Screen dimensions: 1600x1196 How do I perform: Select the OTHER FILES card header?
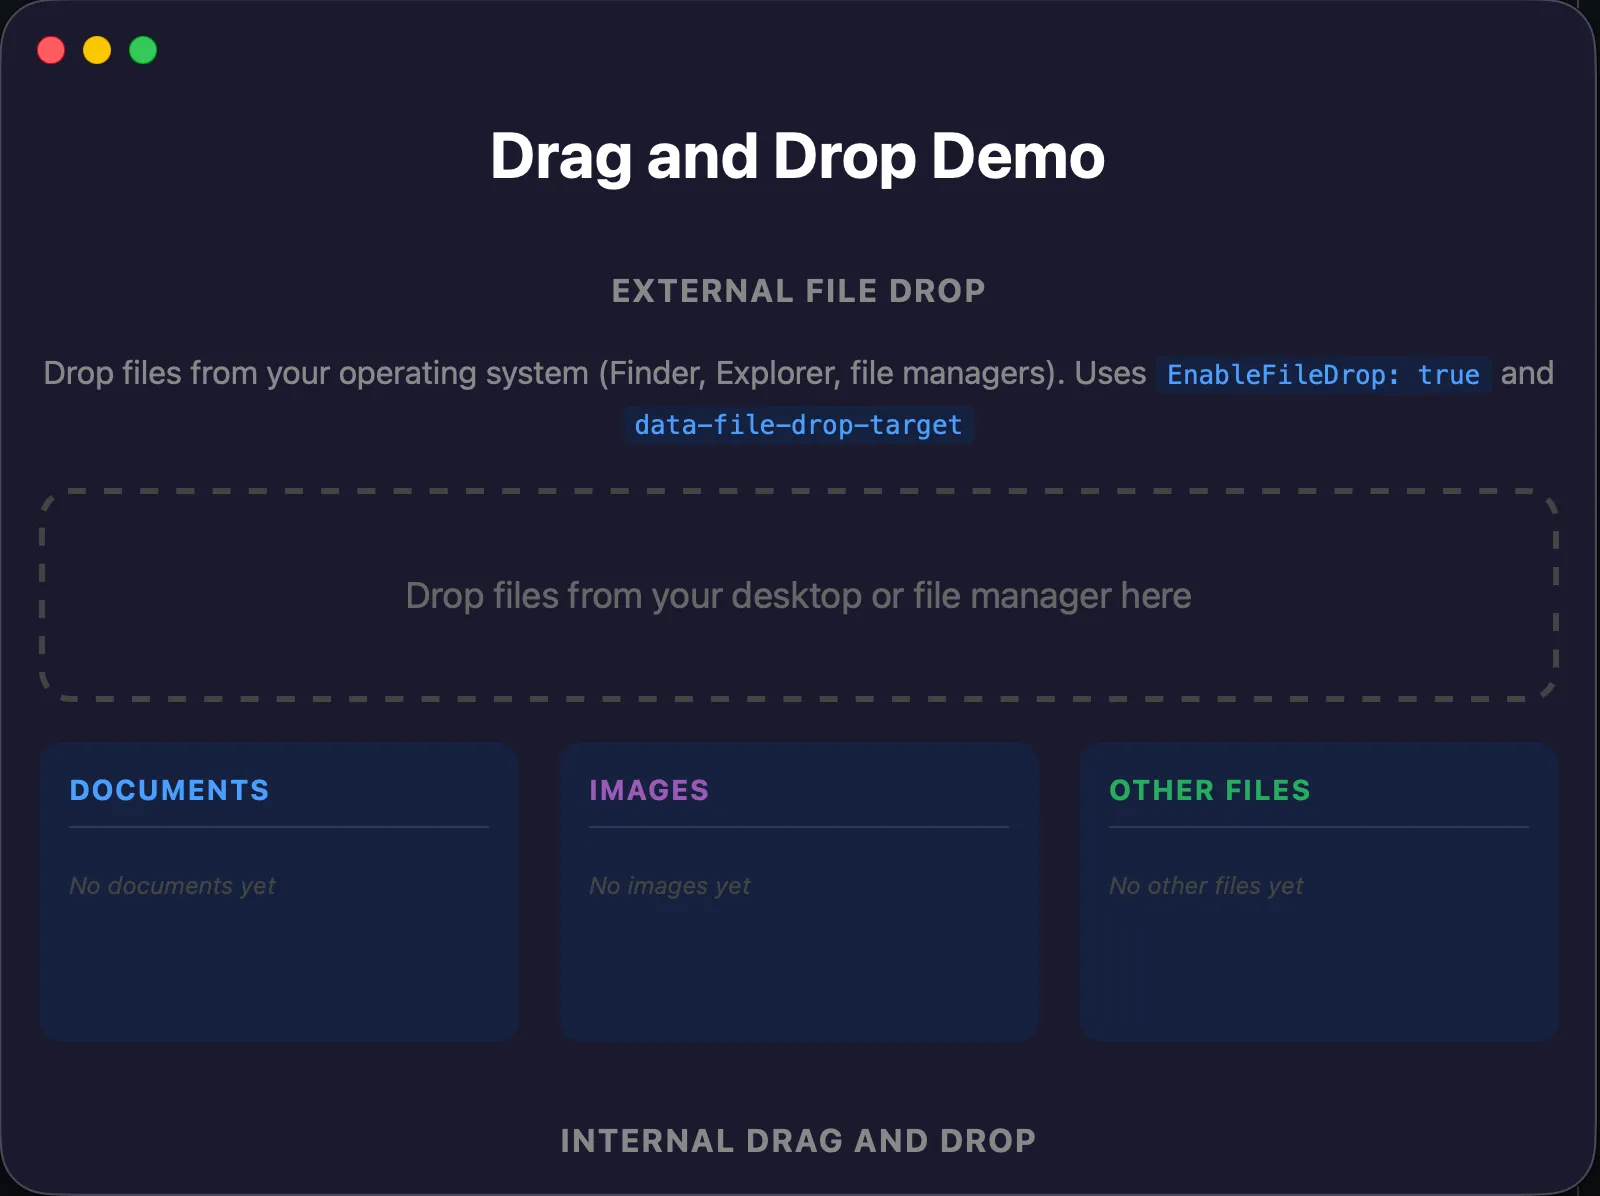coord(1210,790)
